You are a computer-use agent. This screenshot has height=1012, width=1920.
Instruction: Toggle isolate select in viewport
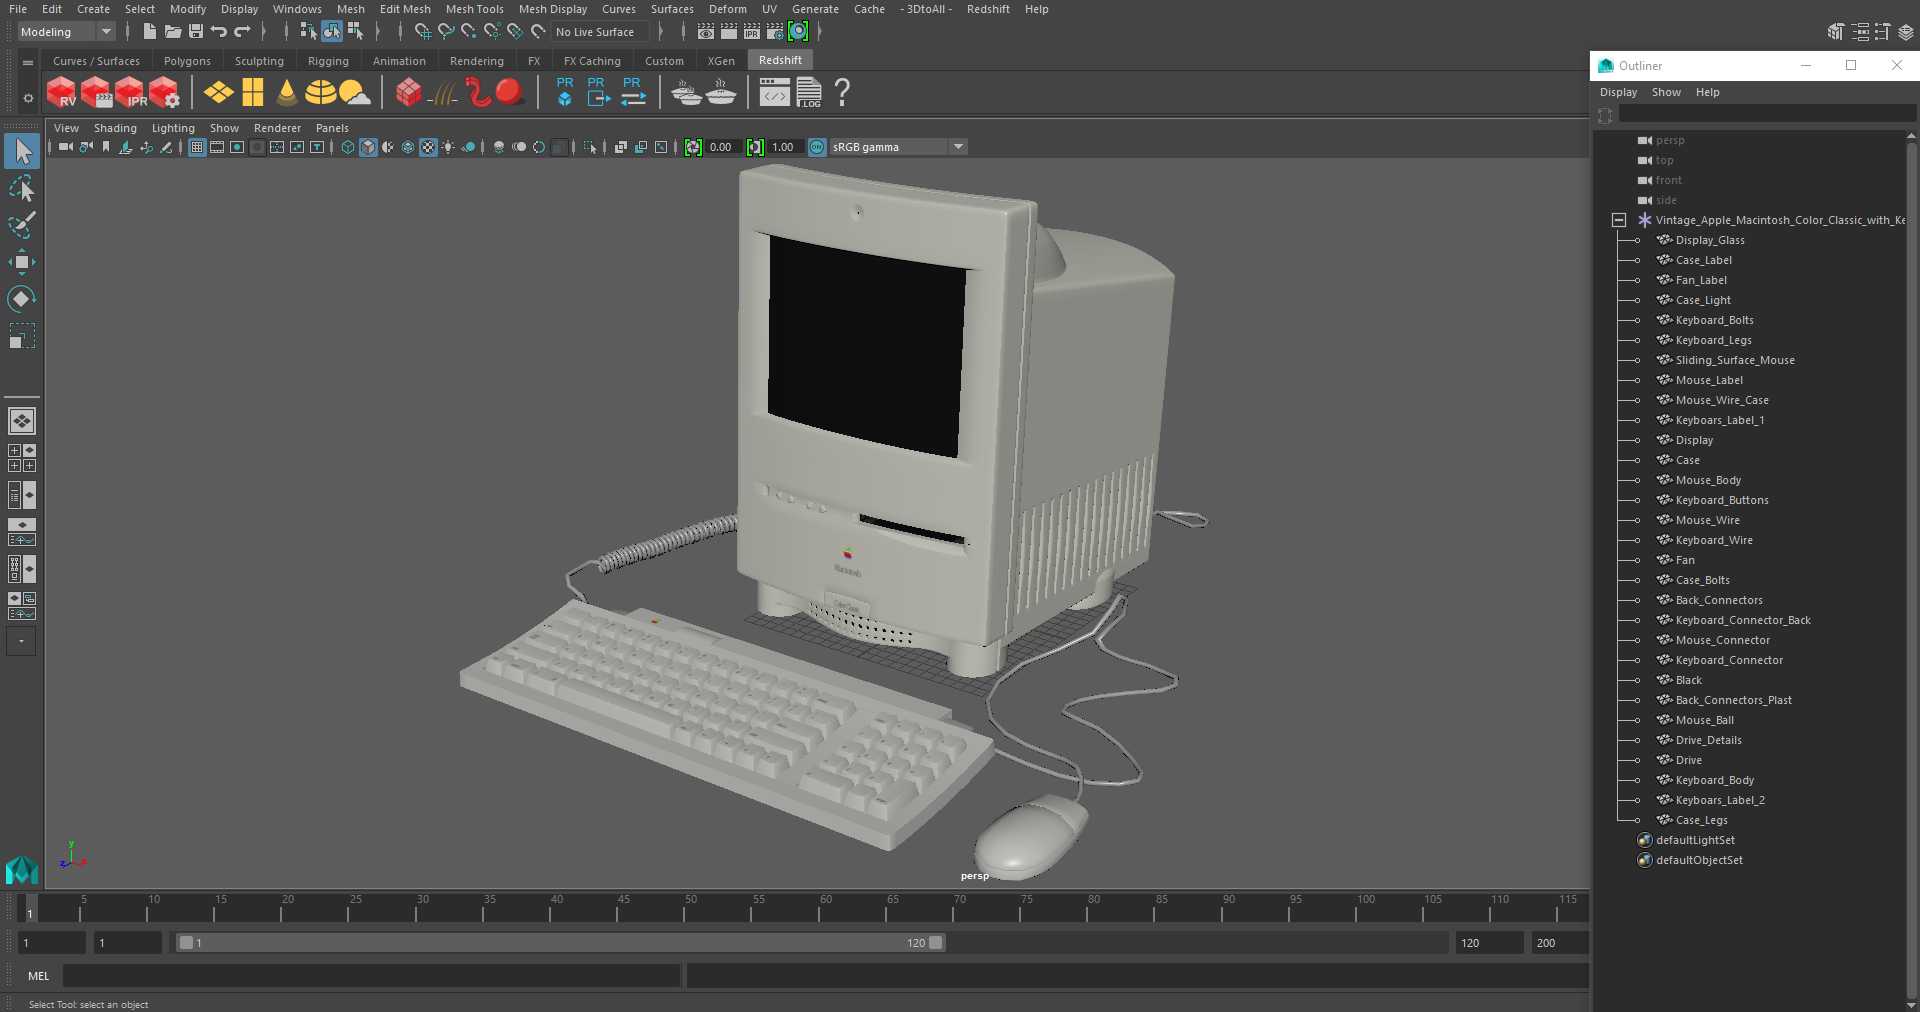pyautogui.click(x=590, y=147)
